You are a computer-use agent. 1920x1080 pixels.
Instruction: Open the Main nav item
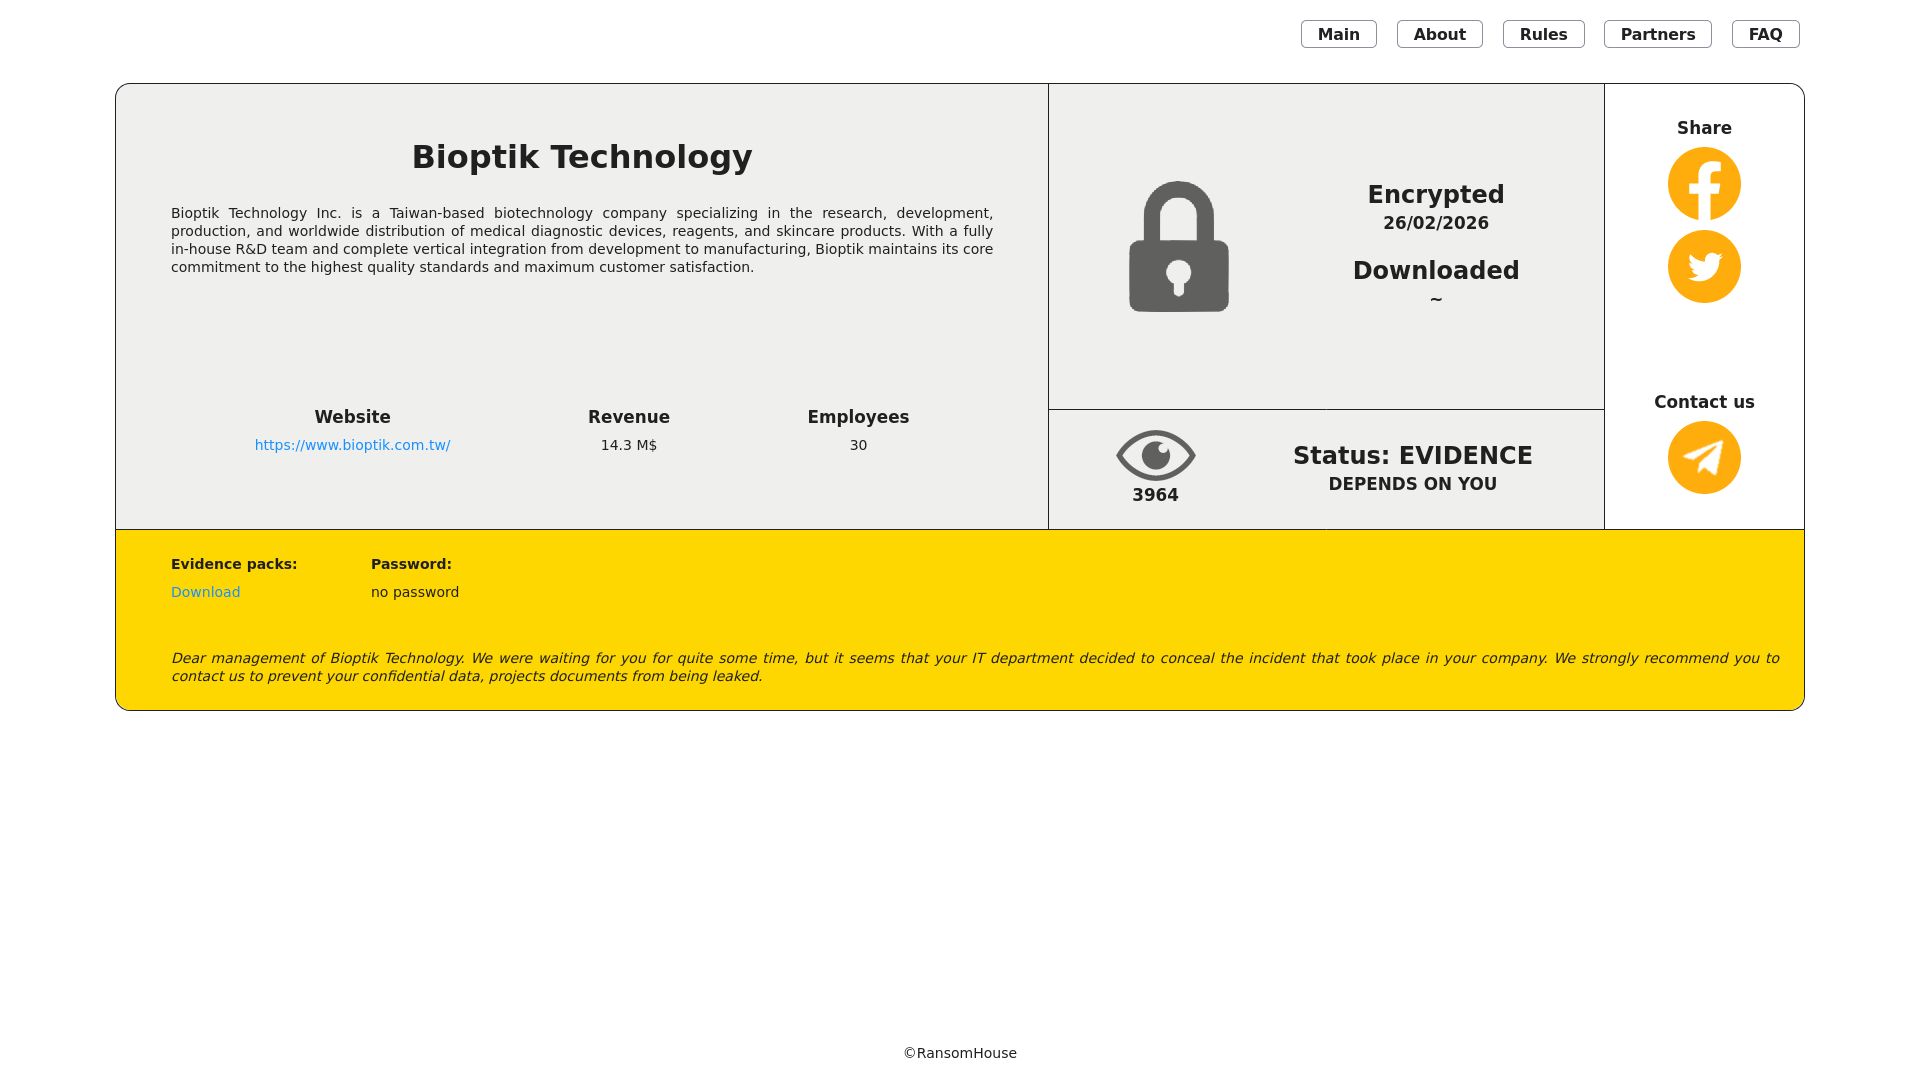click(x=1339, y=34)
